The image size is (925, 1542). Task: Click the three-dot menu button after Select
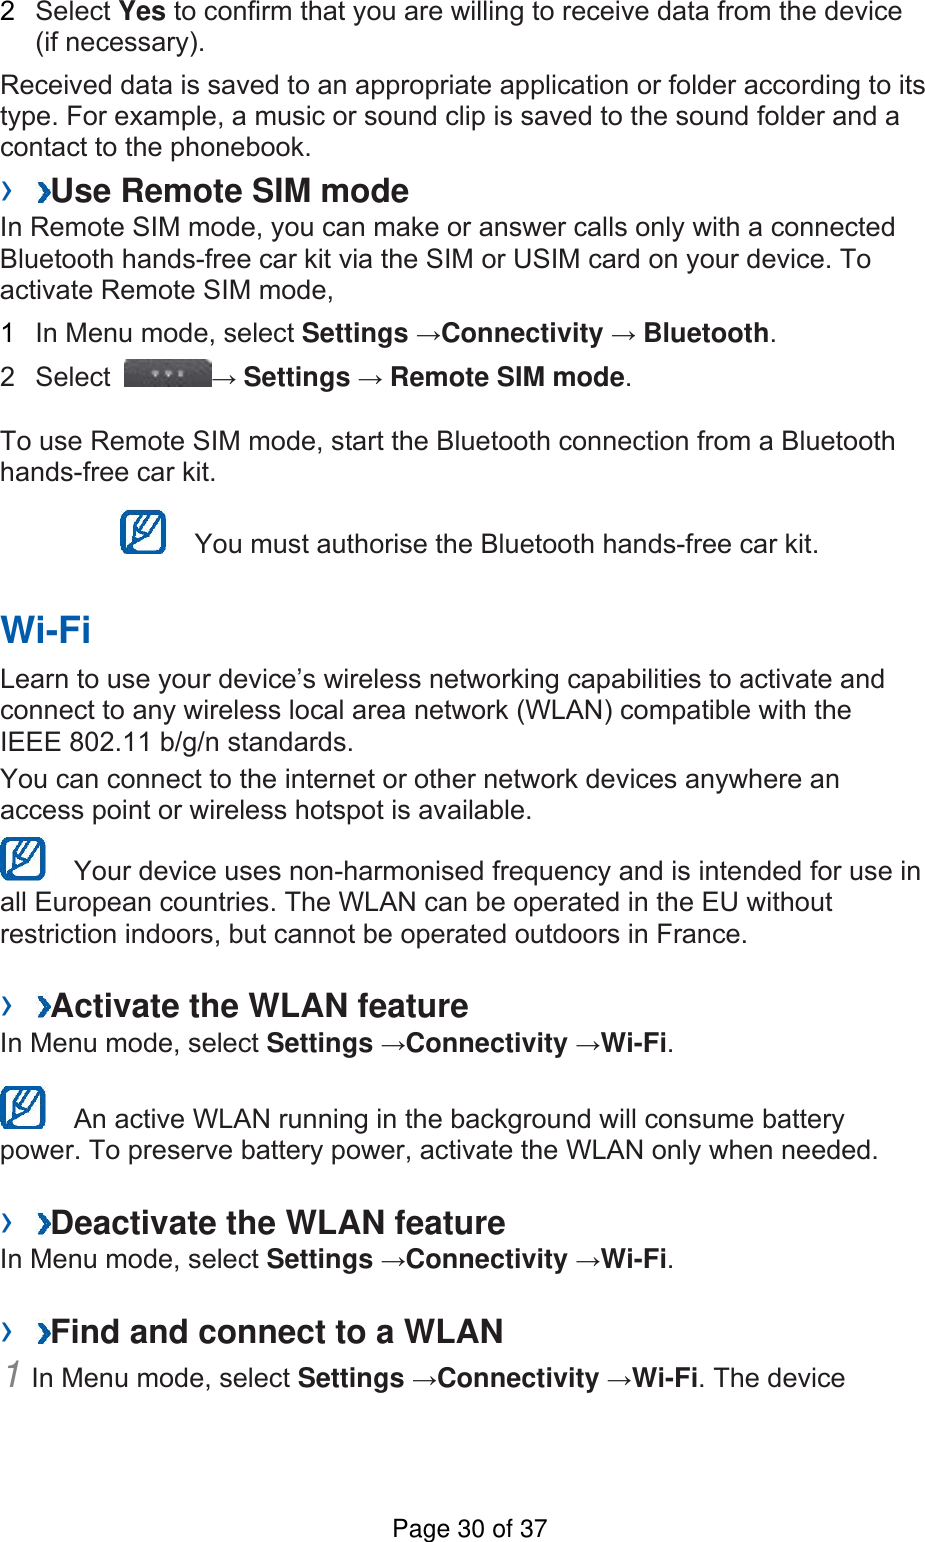167,374
